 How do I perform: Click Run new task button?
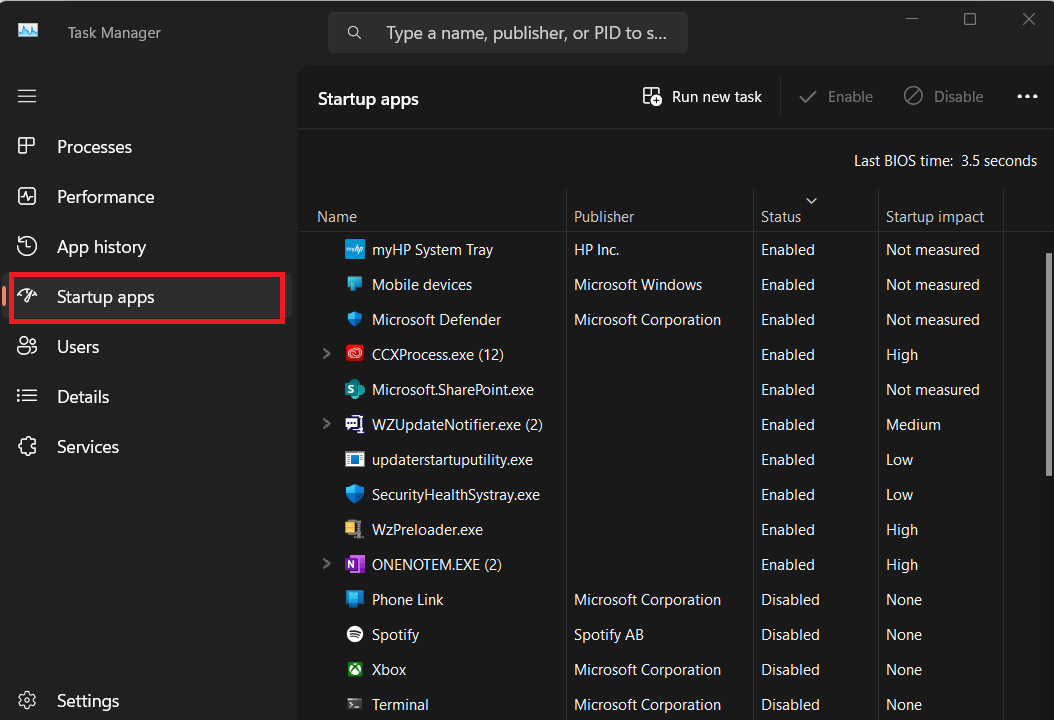click(x=702, y=97)
